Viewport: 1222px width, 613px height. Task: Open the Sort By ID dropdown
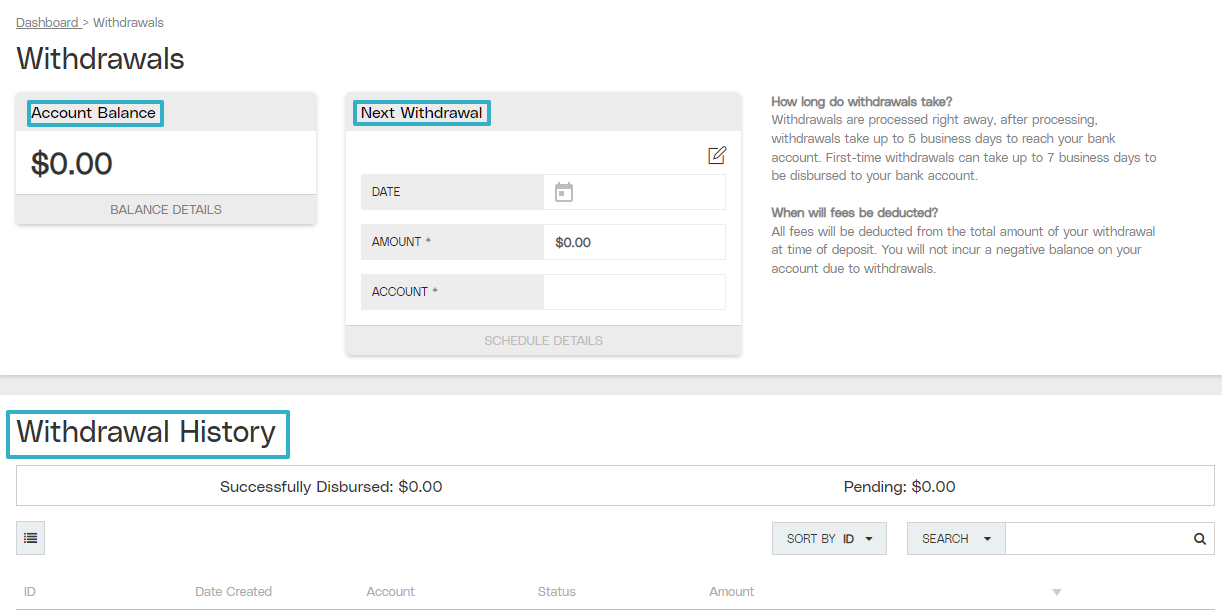[x=829, y=538]
